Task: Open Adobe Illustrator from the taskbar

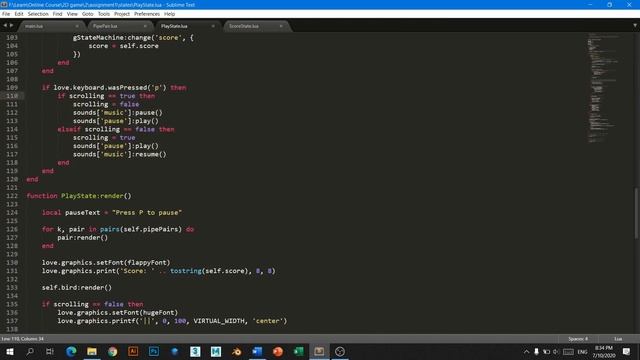Action: (133, 351)
